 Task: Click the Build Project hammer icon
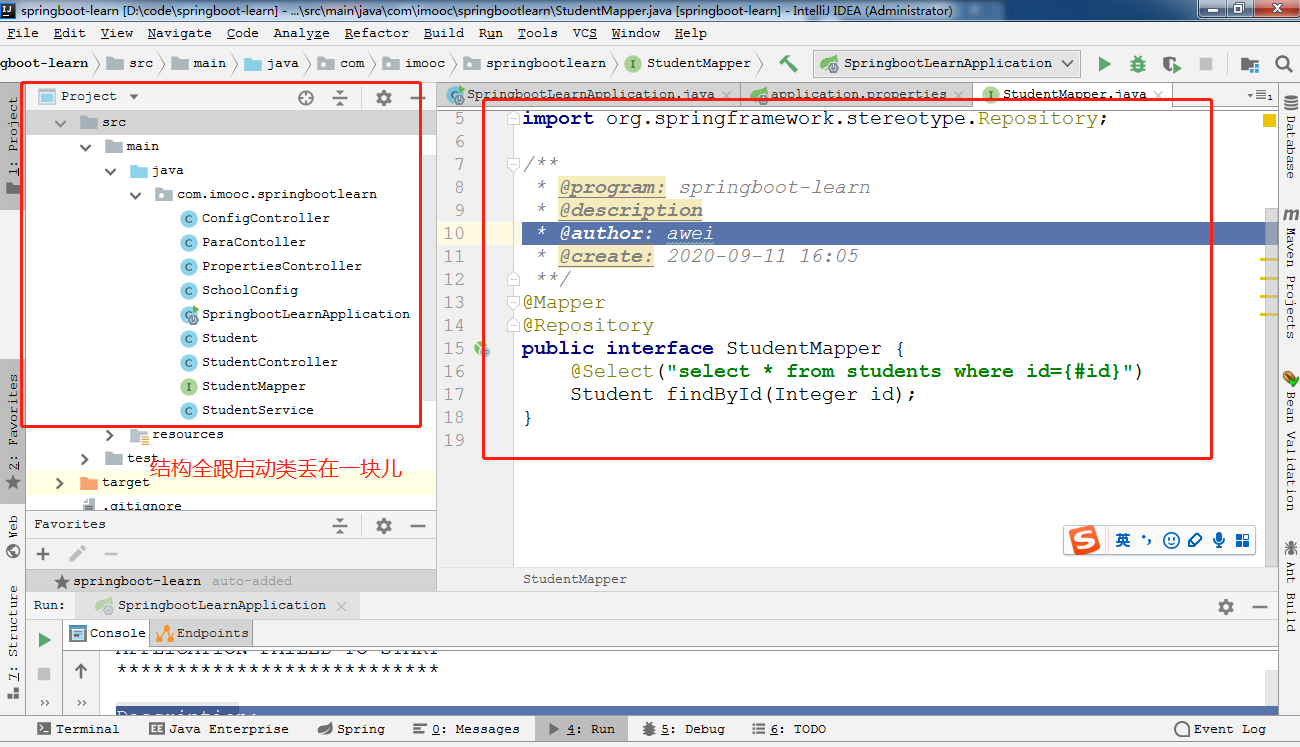point(788,63)
